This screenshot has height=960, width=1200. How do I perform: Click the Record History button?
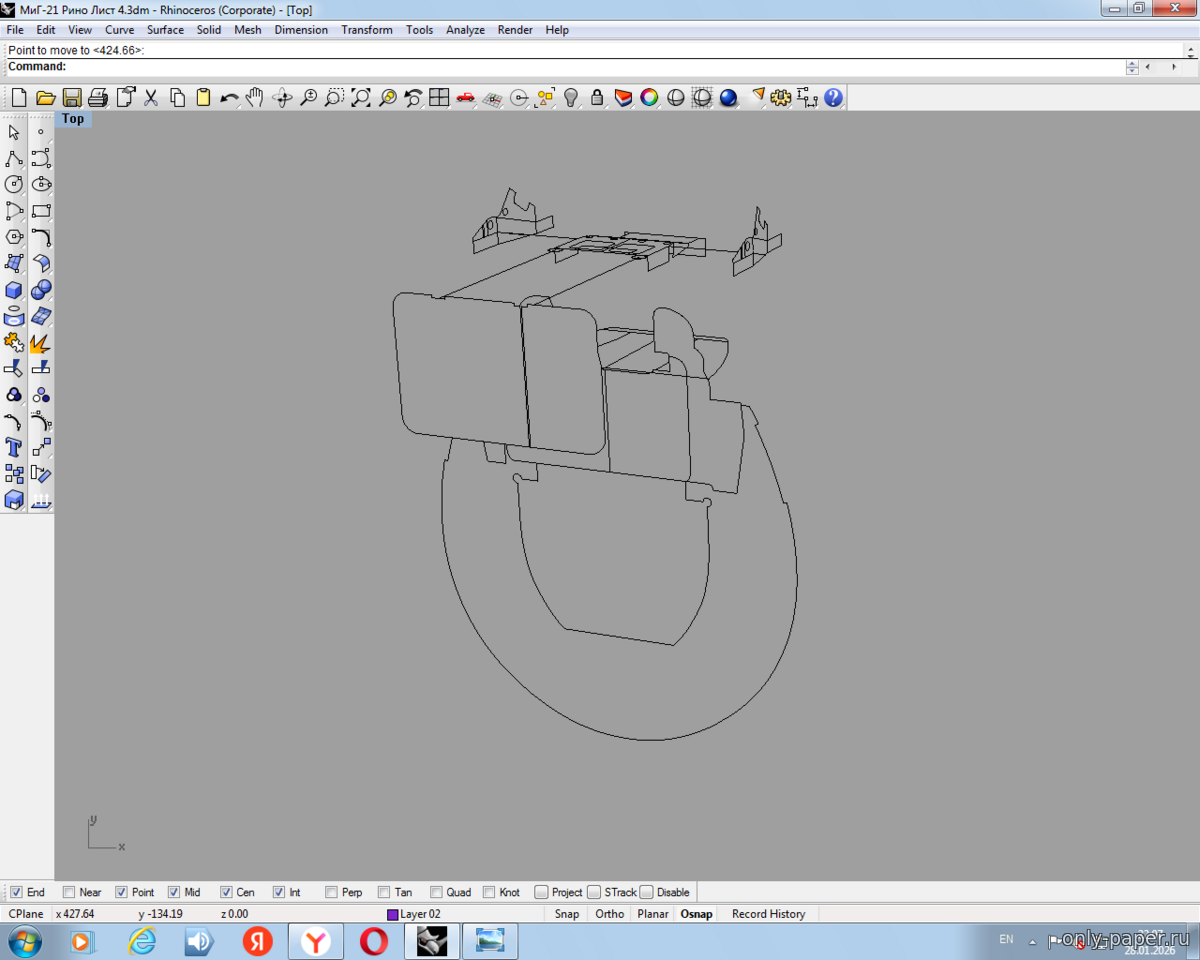[768, 914]
